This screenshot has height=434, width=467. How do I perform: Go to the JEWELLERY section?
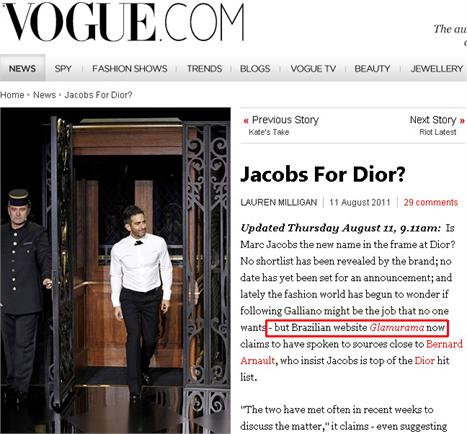click(x=437, y=69)
